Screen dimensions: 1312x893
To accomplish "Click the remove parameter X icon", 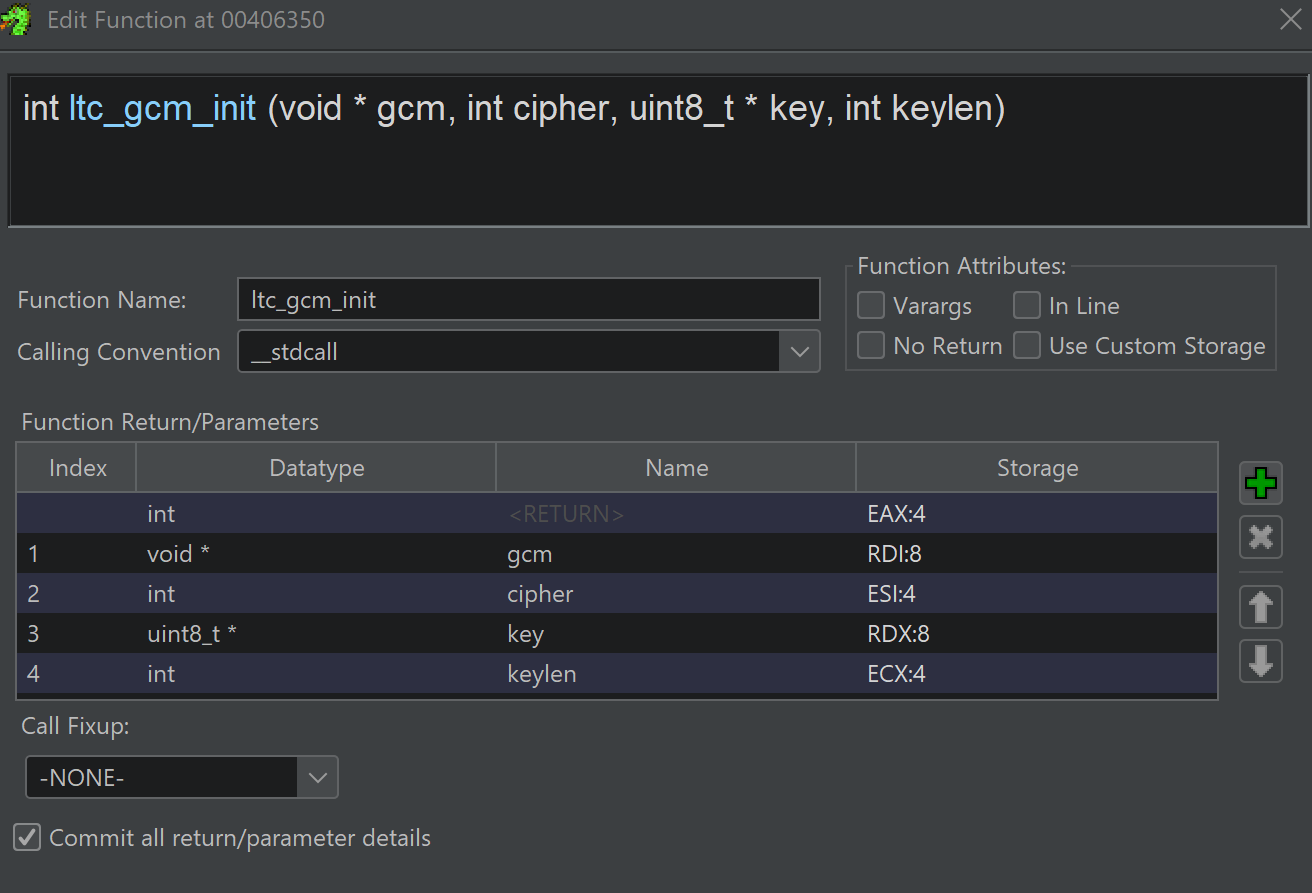I will (x=1261, y=538).
